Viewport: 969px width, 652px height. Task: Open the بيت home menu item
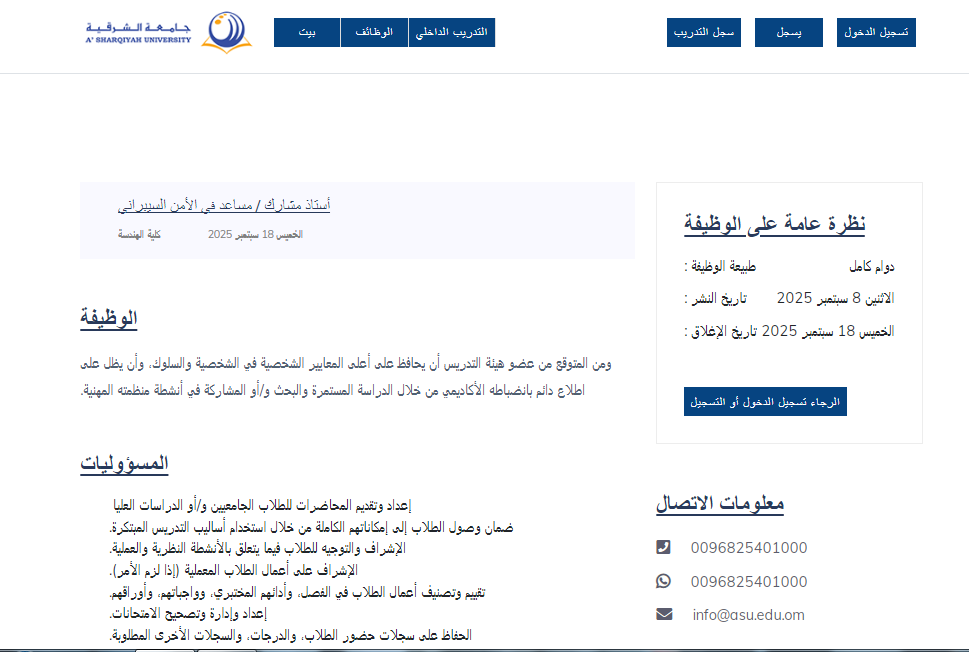pyautogui.click(x=307, y=32)
